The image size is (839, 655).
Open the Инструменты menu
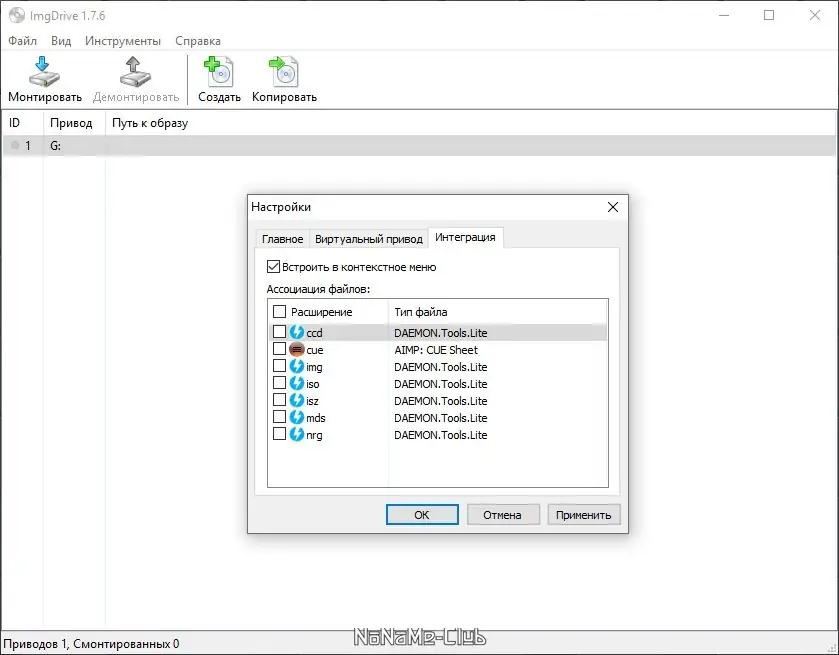point(123,41)
